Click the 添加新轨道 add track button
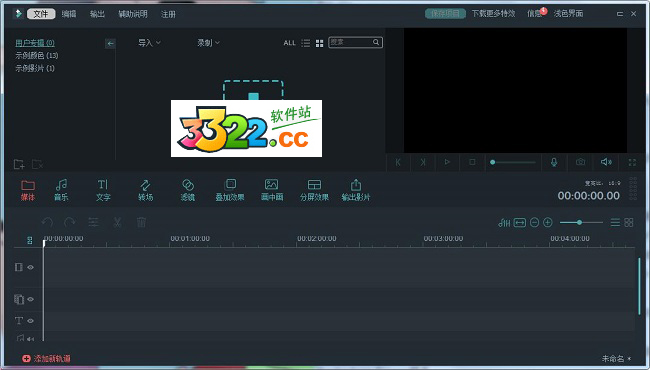Viewport: 650px width, 370px height. 46,358
